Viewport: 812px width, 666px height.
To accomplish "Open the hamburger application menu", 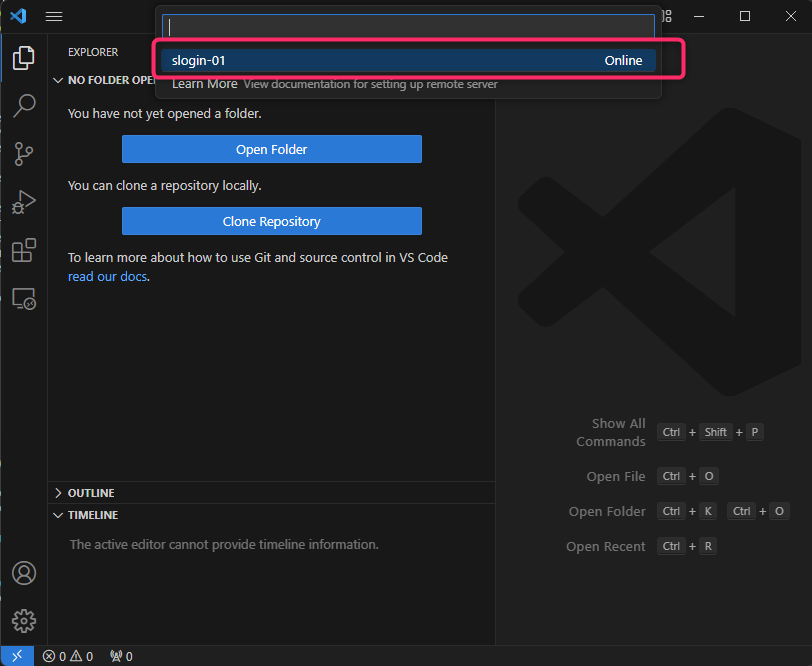I will (54, 17).
